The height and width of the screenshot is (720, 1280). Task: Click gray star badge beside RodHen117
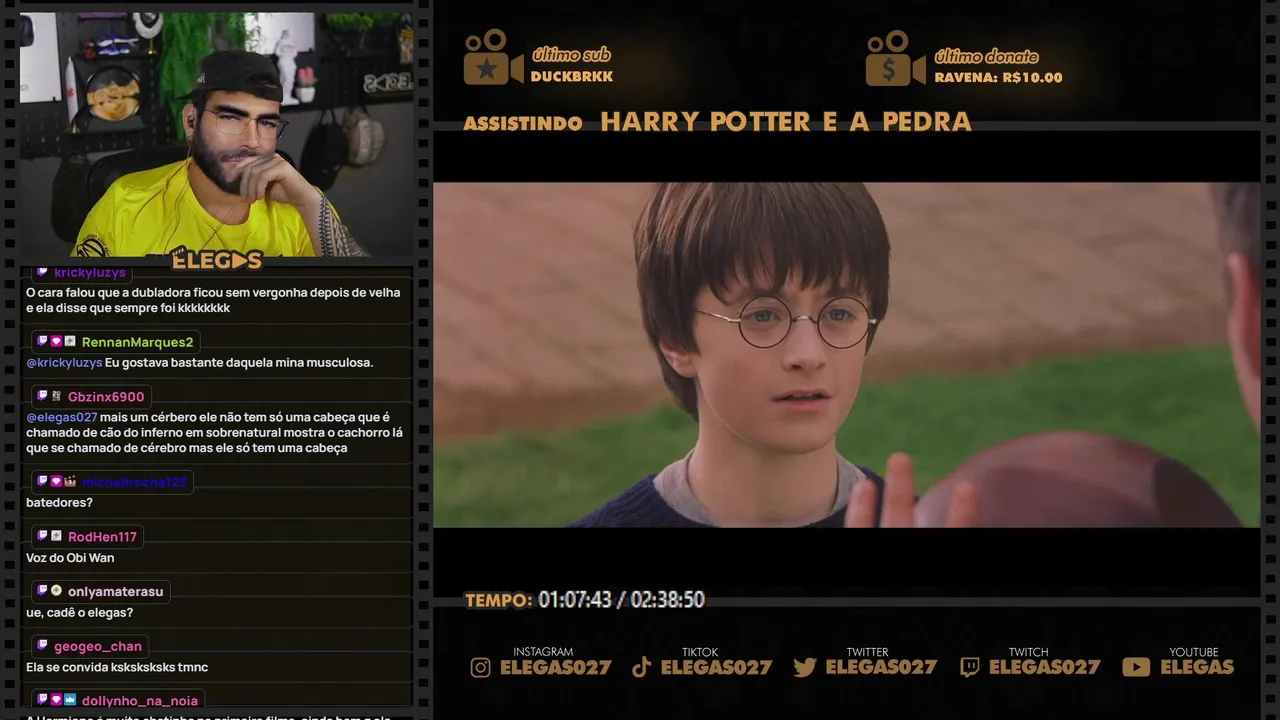pyautogui.click(x=56, y=536)
